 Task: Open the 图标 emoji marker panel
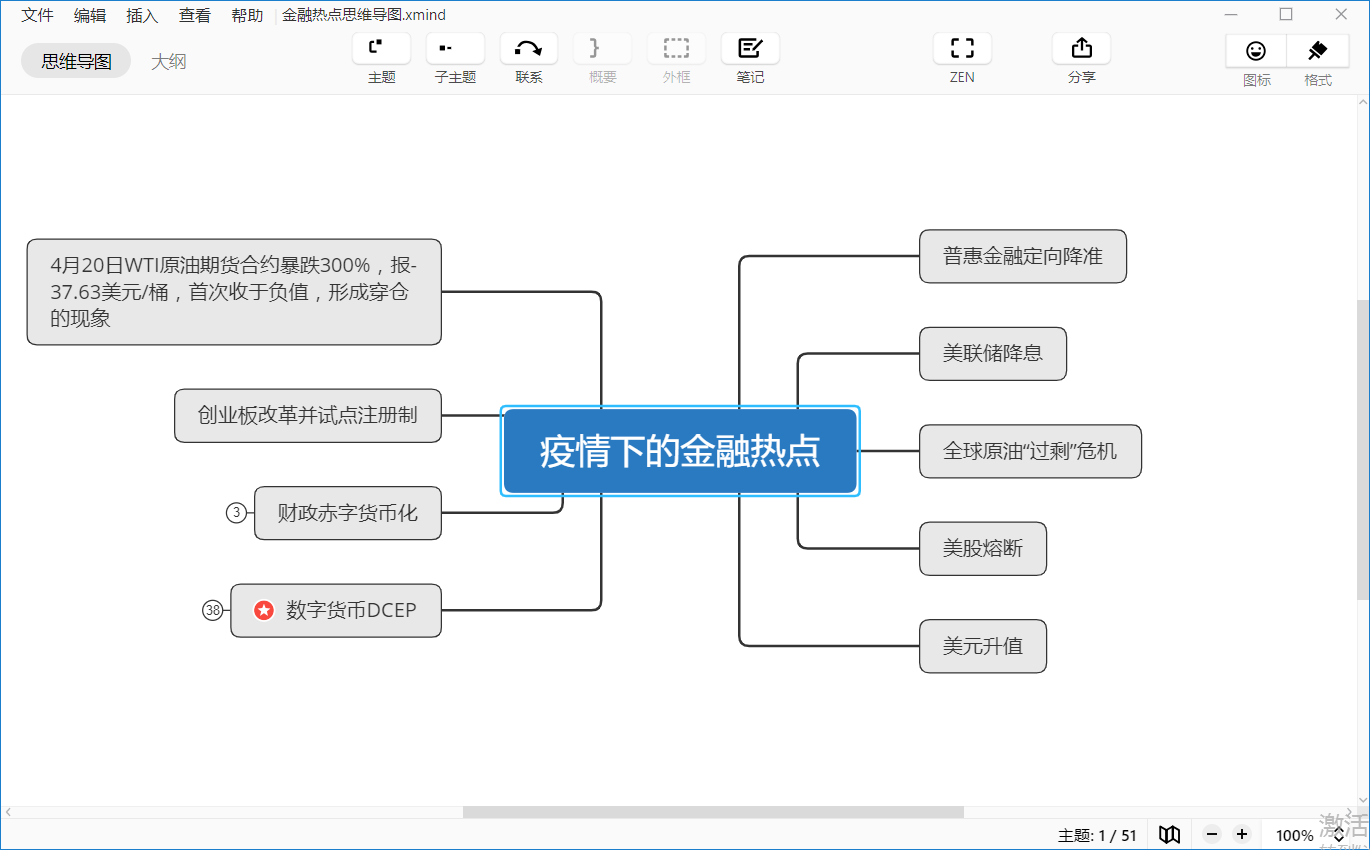(1256, 51)
